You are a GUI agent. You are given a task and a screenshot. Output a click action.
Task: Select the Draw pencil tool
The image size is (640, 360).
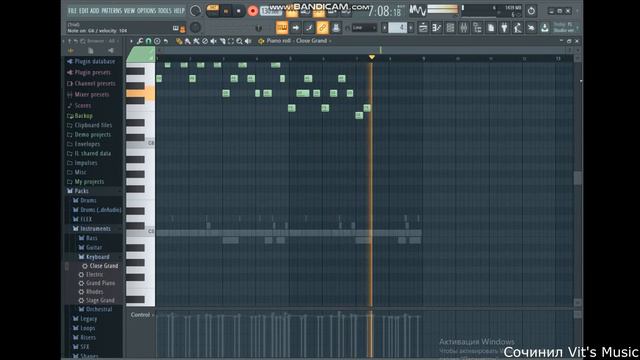point(179,41)
